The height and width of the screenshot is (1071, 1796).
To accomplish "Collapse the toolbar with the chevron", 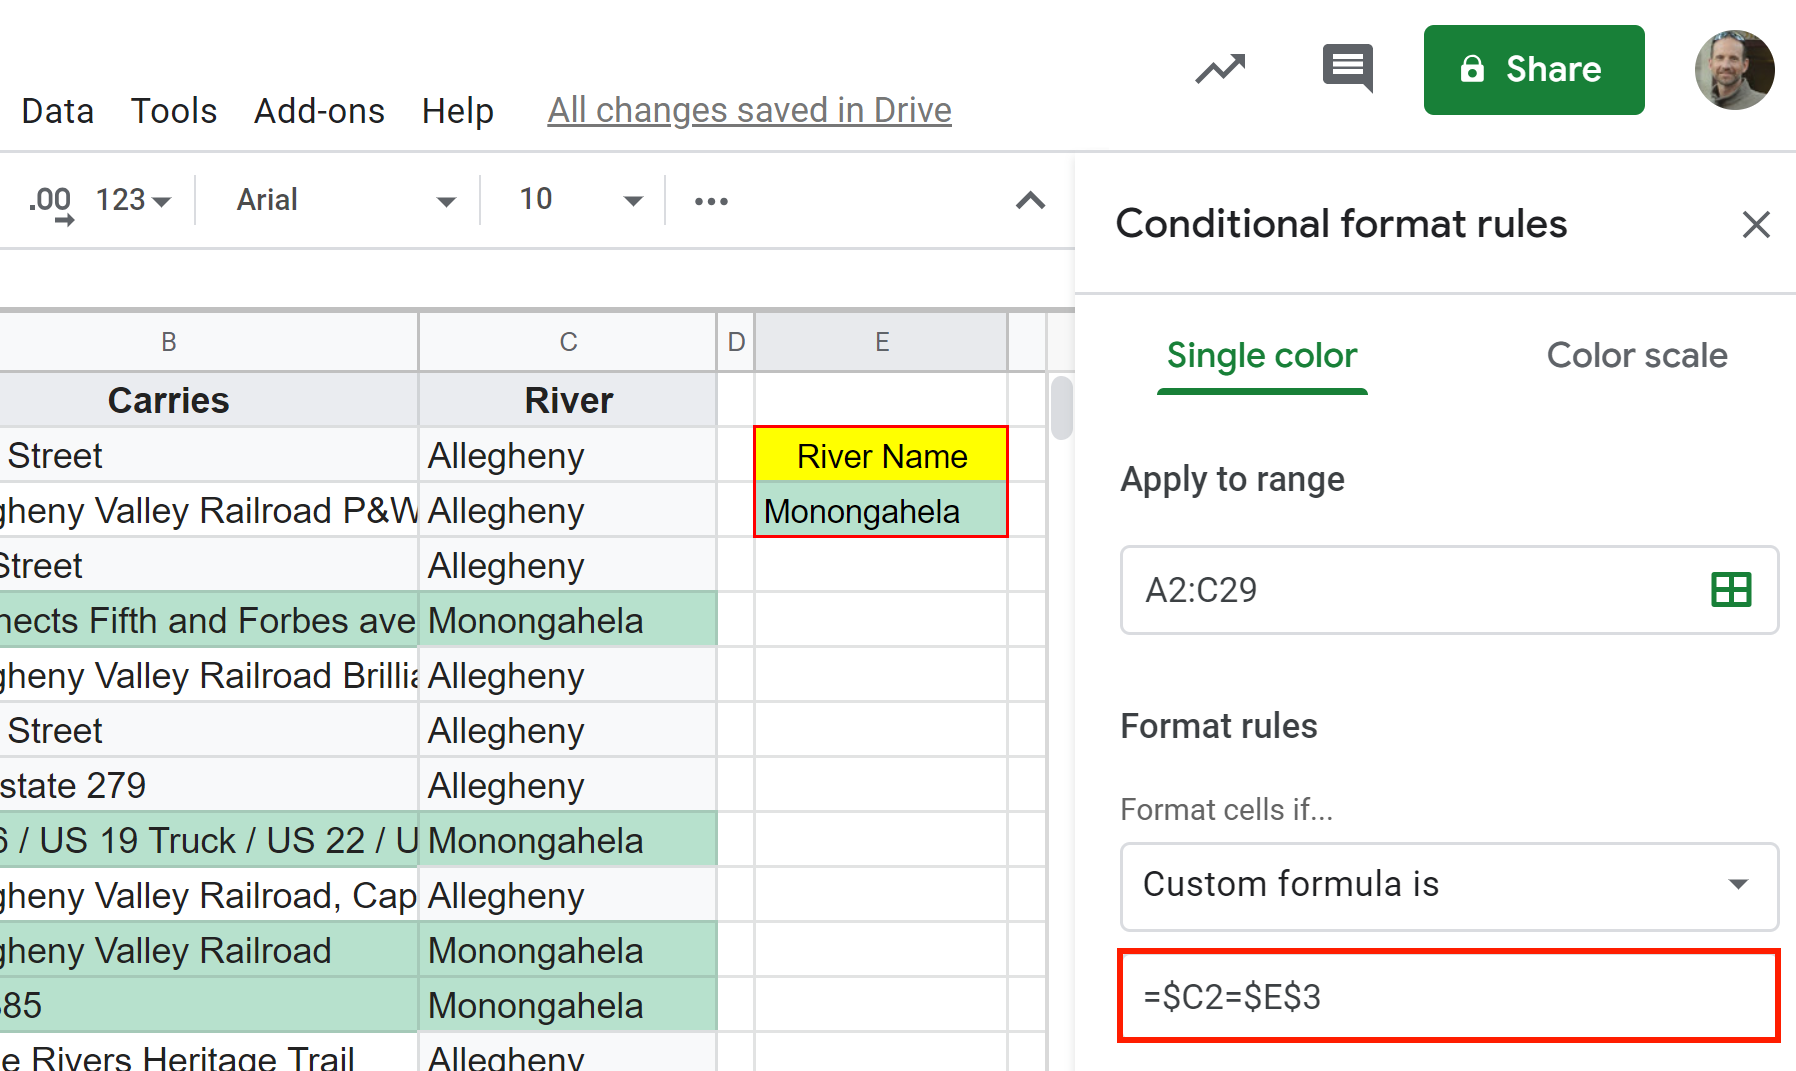I will (1030, 200).
